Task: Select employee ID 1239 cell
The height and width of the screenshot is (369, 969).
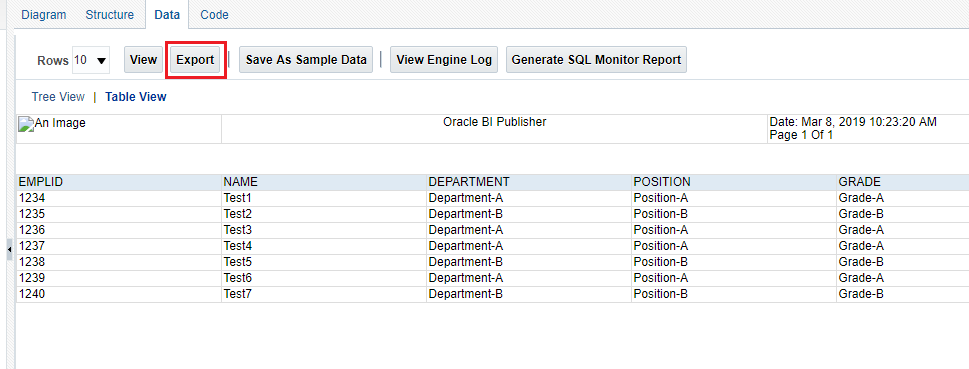Action: 119,278
